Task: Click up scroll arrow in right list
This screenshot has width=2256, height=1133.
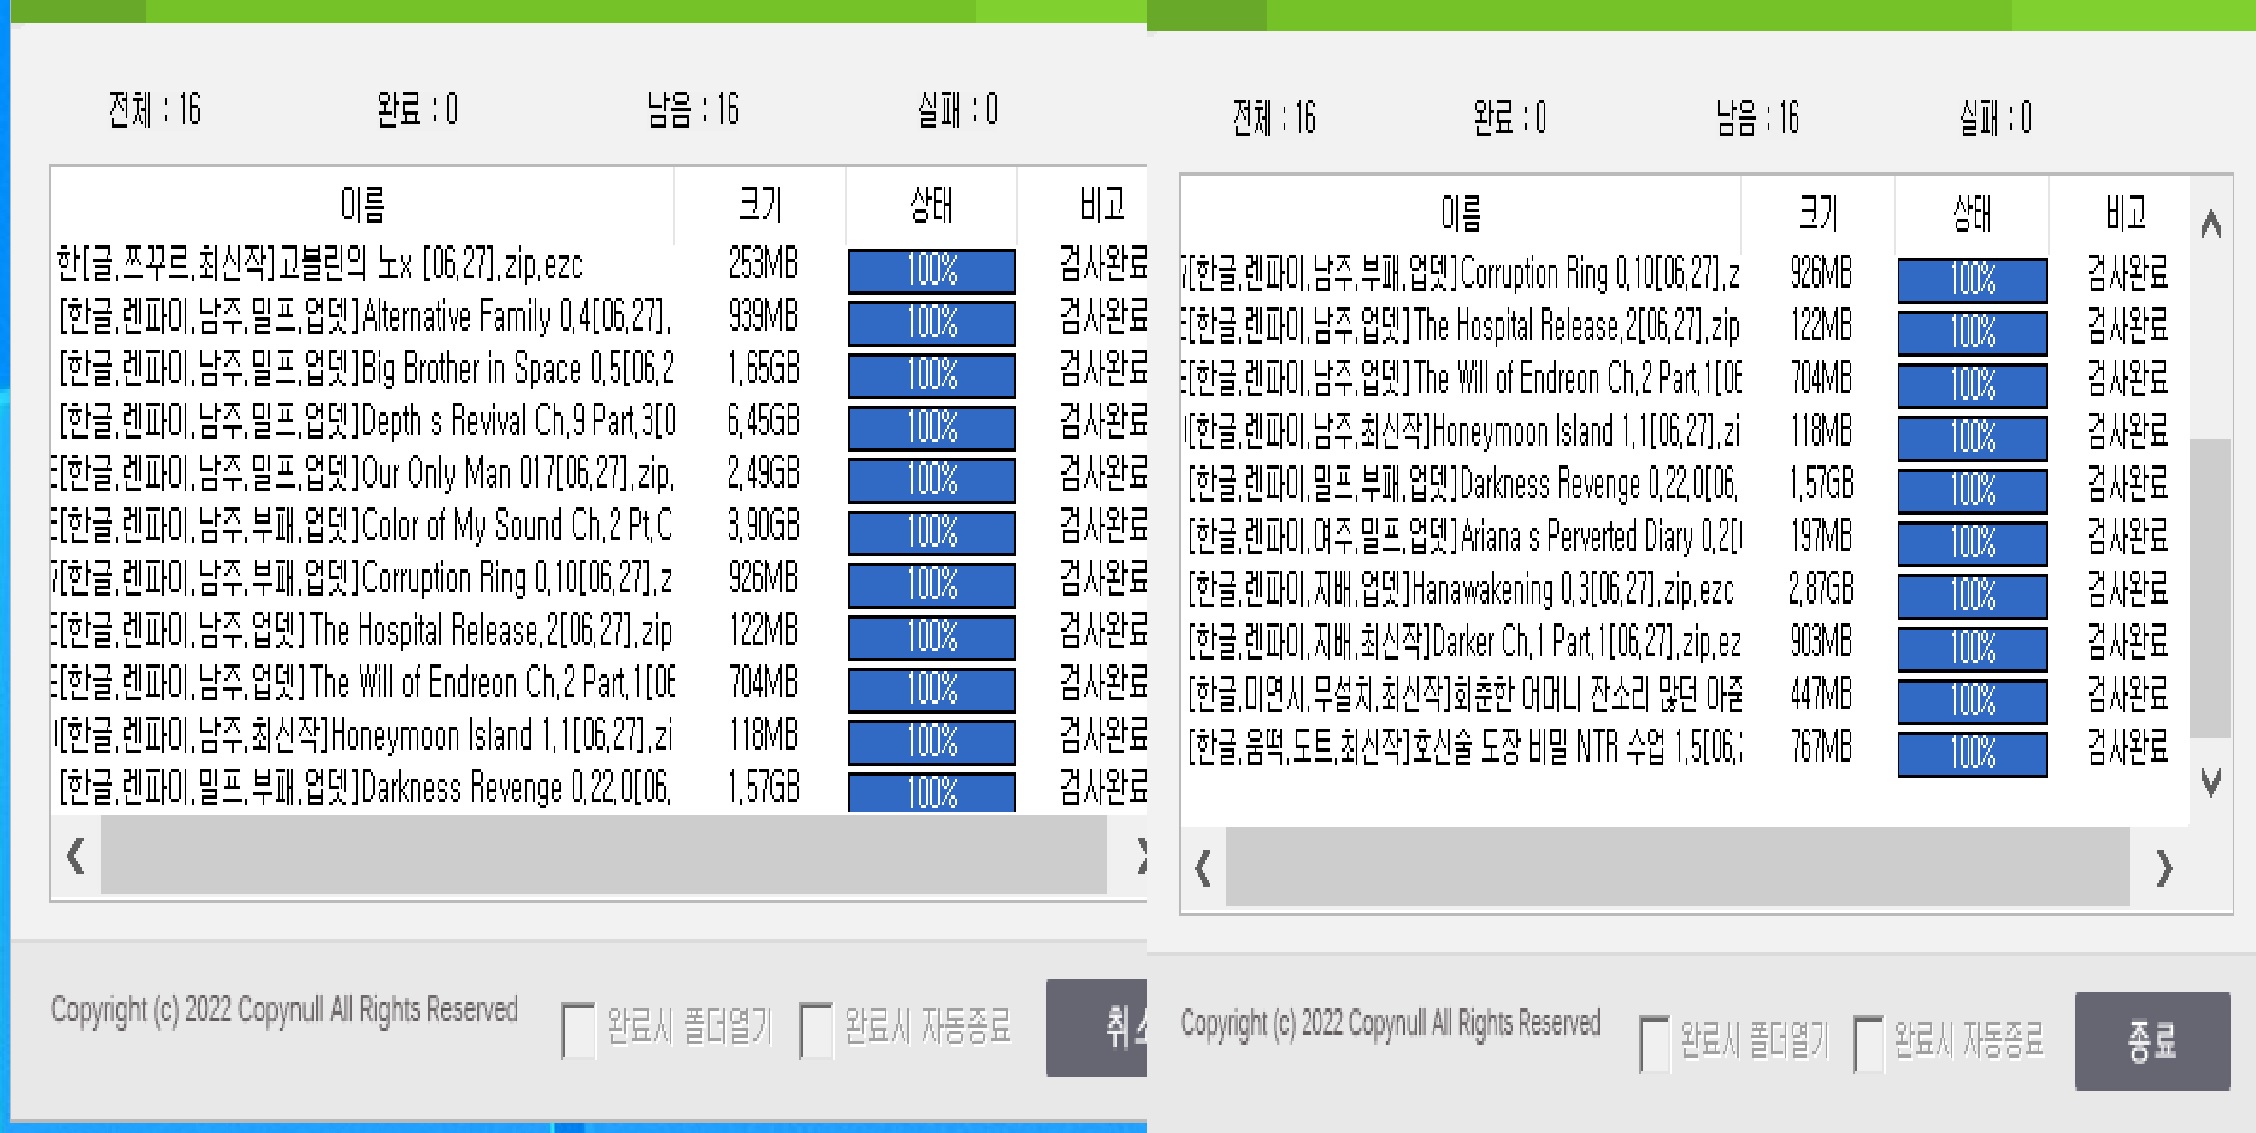Action: pos(2211,224)
